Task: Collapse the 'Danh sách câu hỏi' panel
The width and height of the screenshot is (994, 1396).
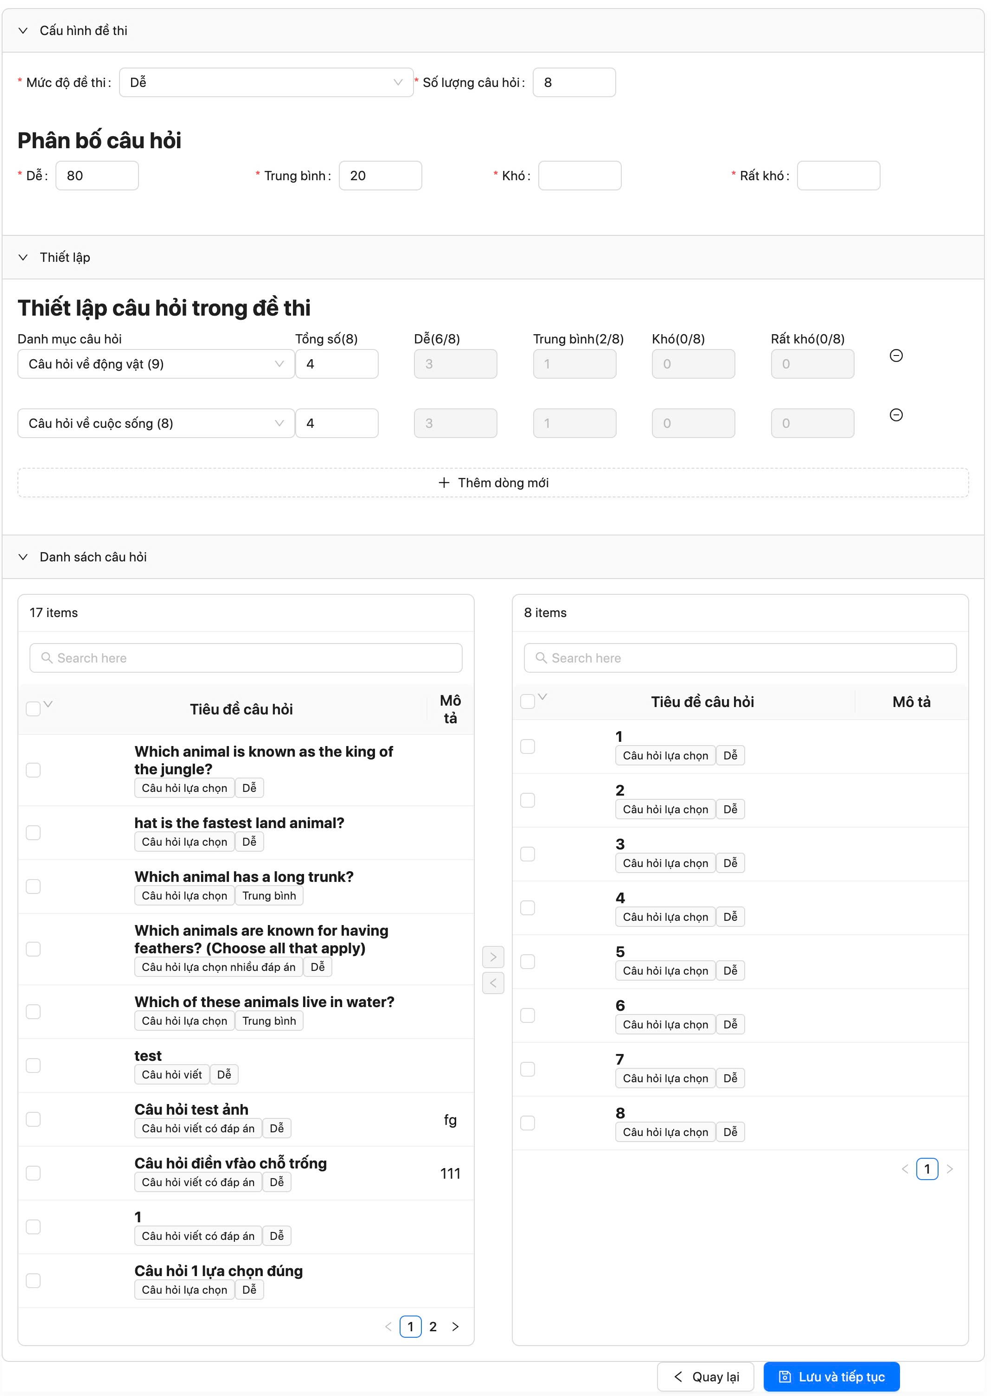Action: [23, 557]
